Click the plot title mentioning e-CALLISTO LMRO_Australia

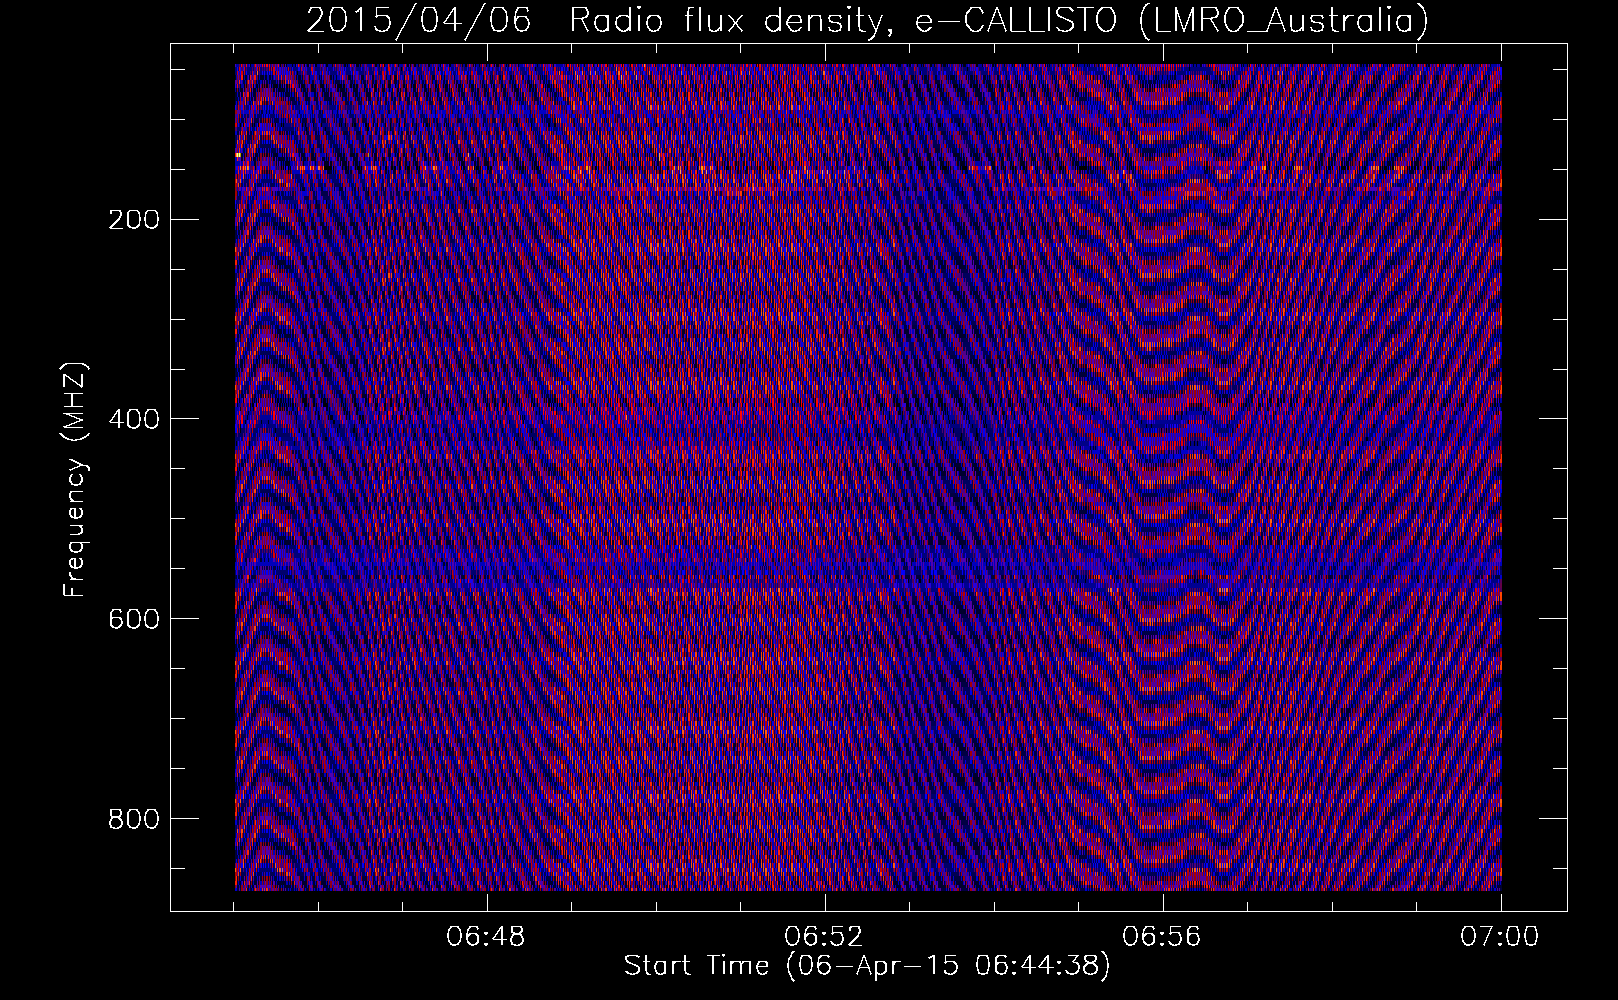867,20
